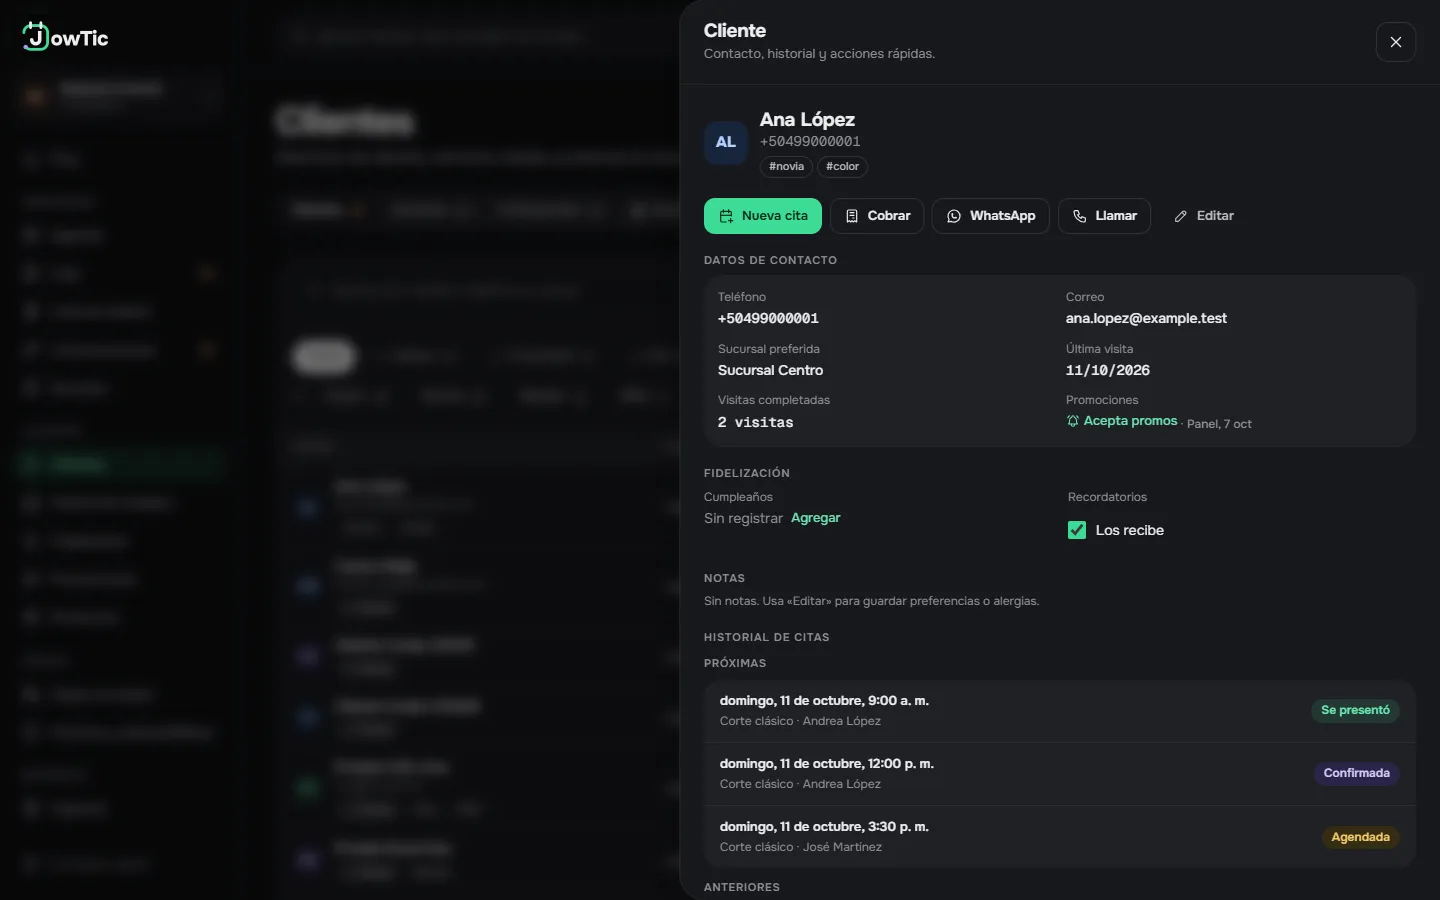The width and height of the screenshot is (1440, 900).
Task: Click the phone value +50499000001 under Teléfono
Action: click(x=768, y=318)
